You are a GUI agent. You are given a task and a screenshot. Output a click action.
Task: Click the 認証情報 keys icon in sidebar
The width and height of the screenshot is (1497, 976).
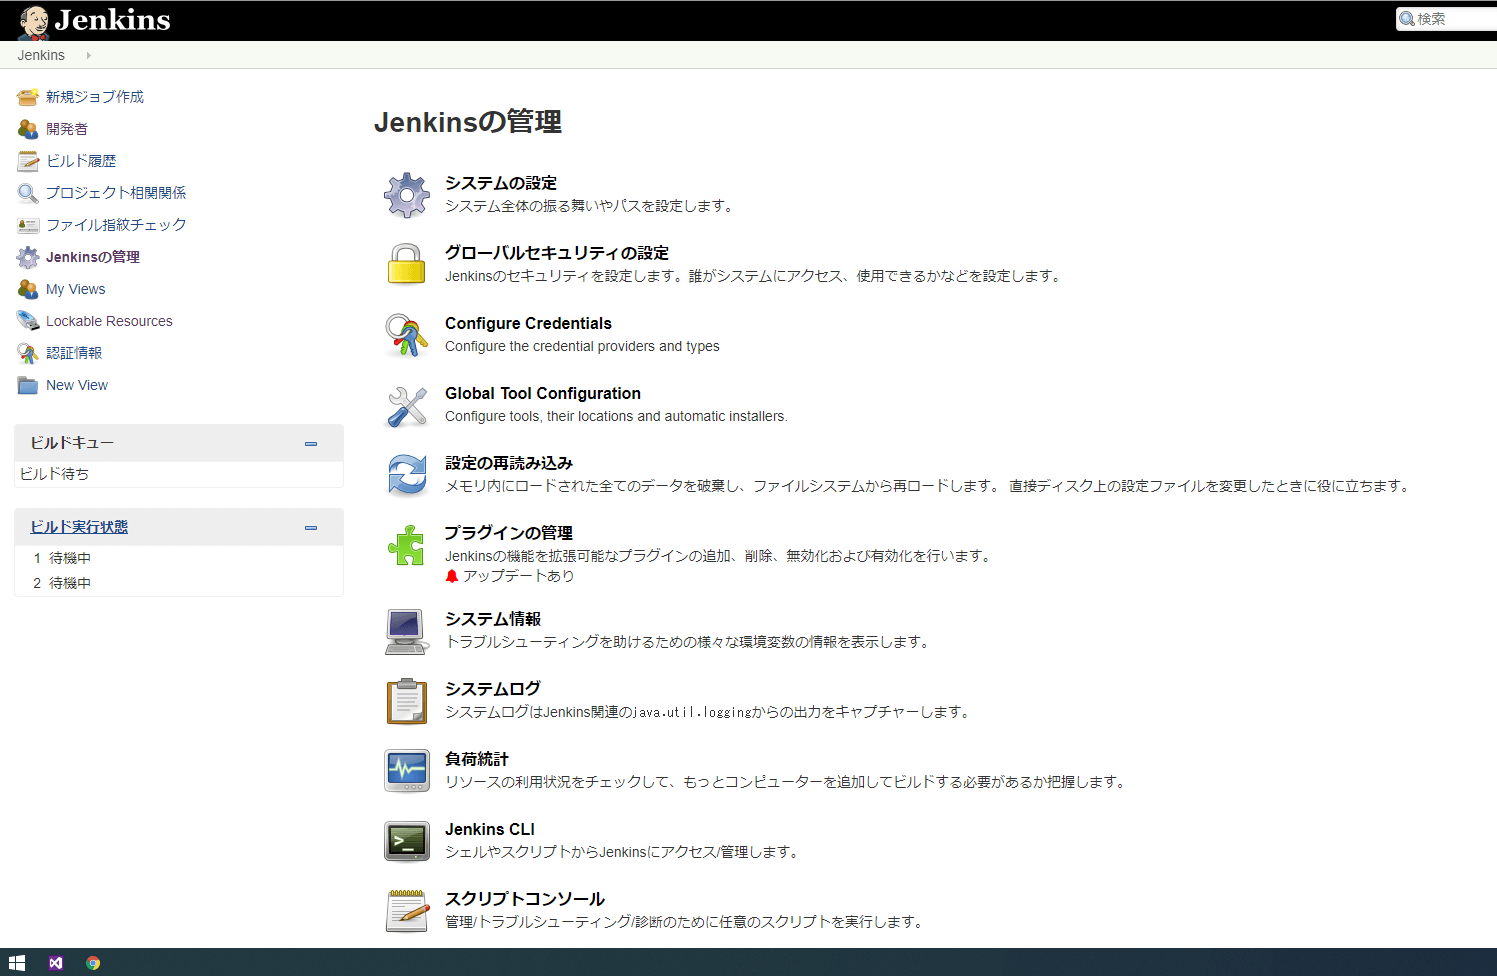(28, 353)
